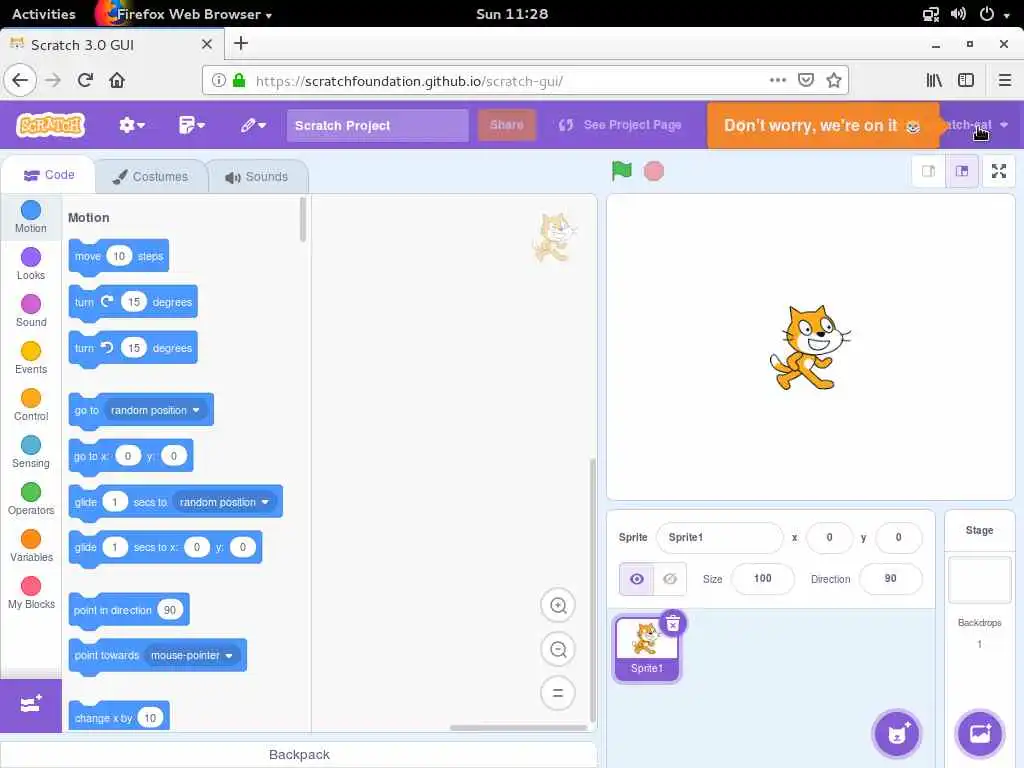The image size is (1024, 768).
Task: Open Firefox hamburger menu
Action: pyautogui.click(x=1004, y=80)
